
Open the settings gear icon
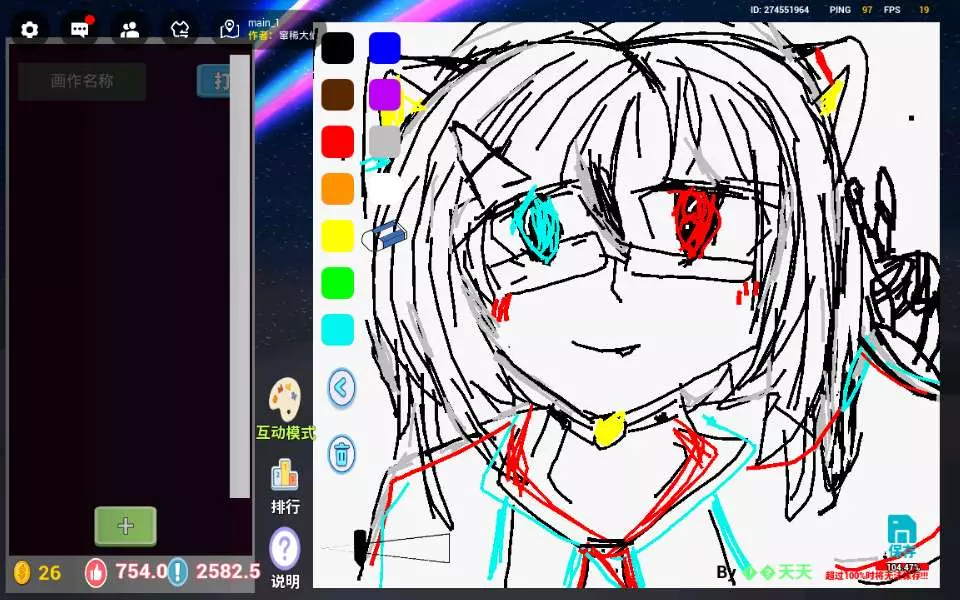(29, 29)
